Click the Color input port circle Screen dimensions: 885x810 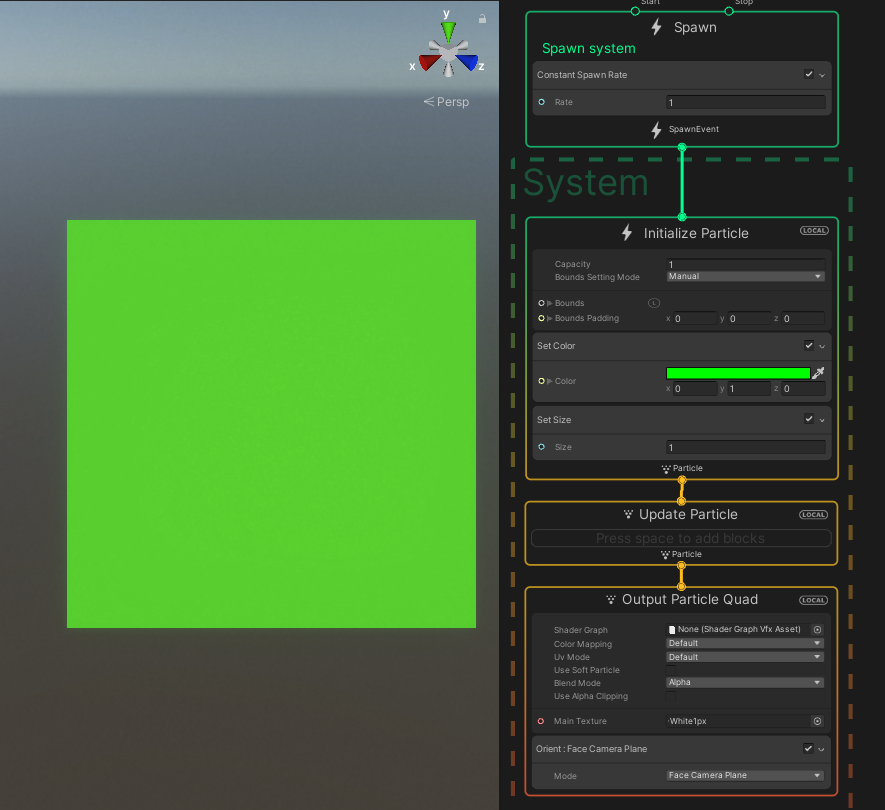click(541, 381)
